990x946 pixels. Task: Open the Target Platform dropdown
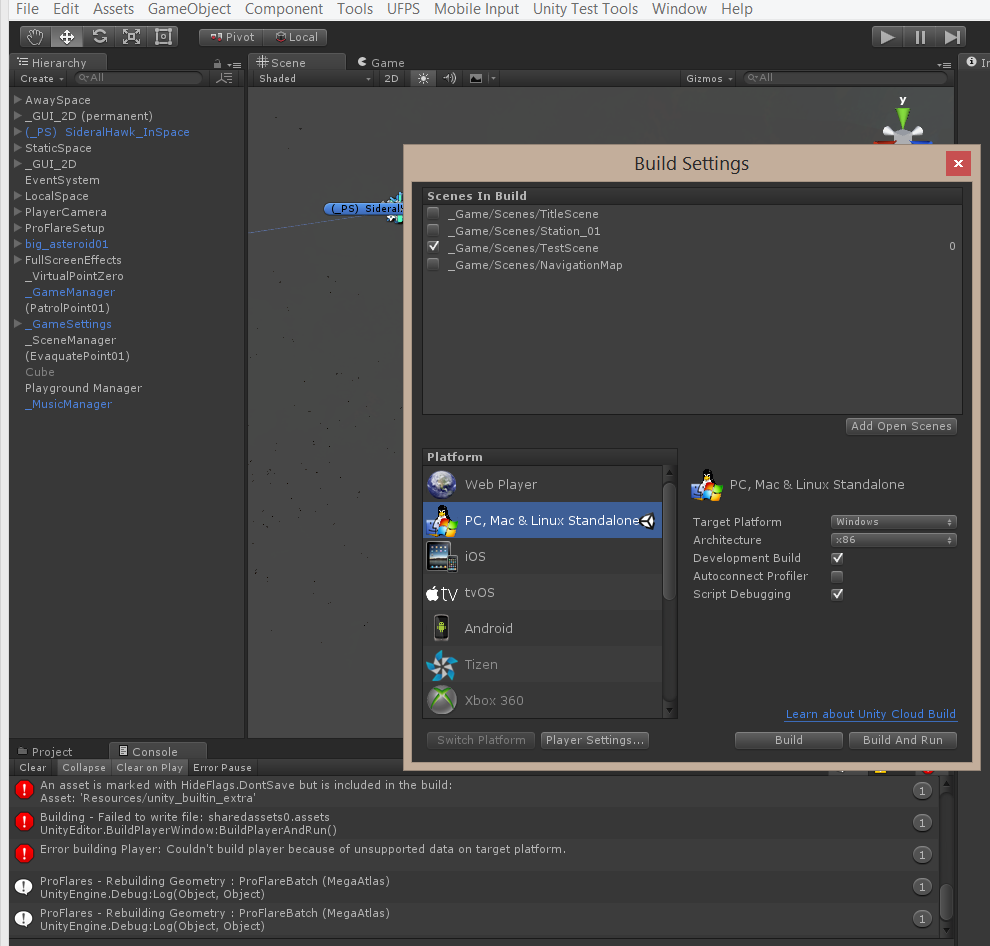(x=893, y=521)
